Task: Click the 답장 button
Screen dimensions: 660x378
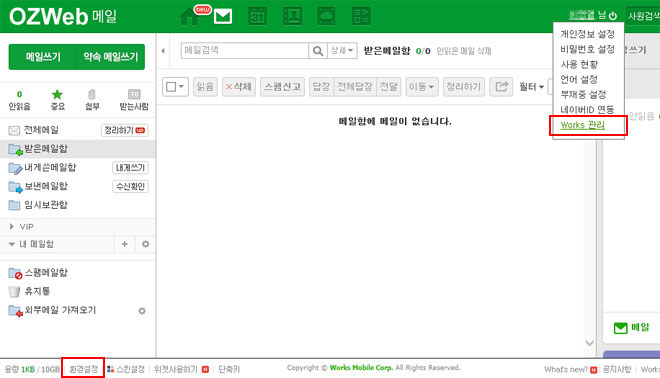Action: [321, 87]
